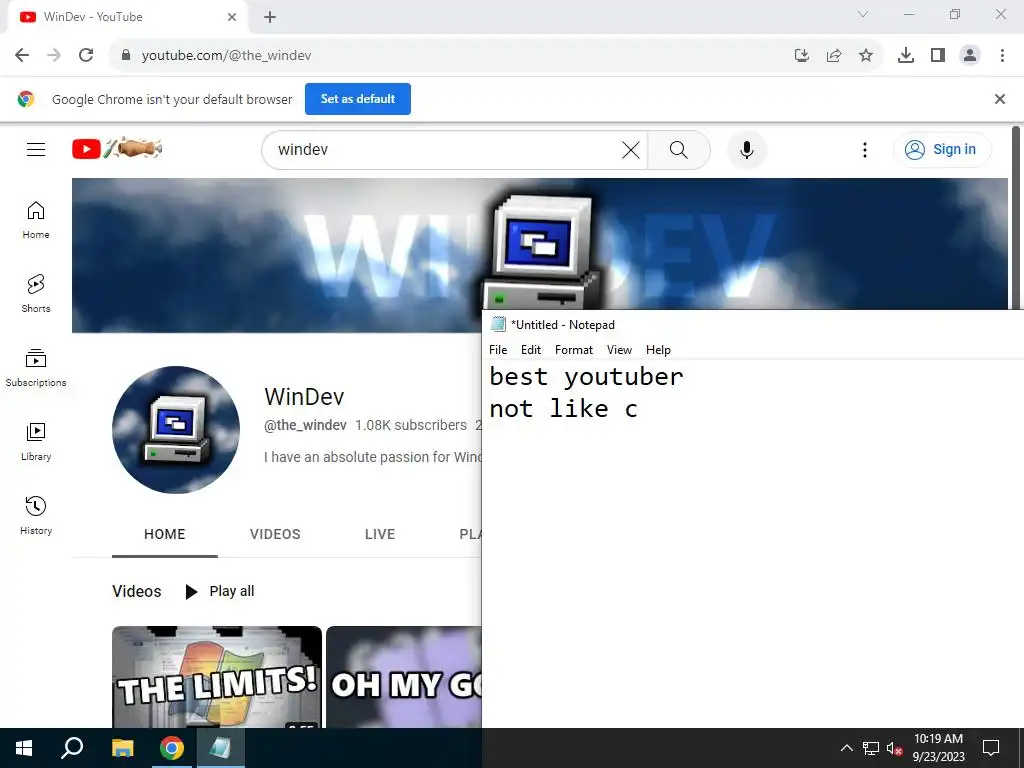
Task: Click after 'not like c' in Notepad
Action: click(x=640, y=409)
